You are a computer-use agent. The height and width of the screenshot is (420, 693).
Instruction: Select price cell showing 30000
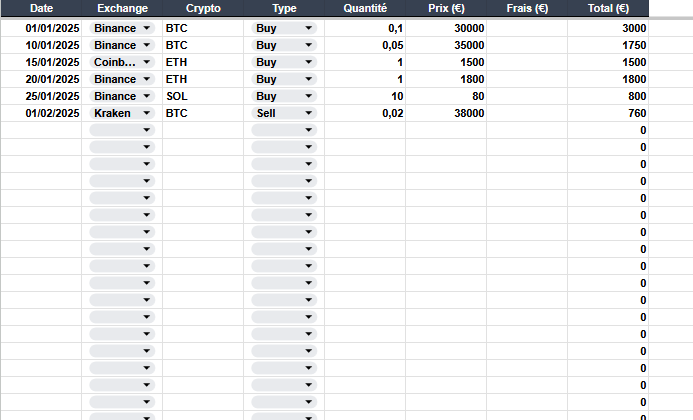[x=446, y=28]
